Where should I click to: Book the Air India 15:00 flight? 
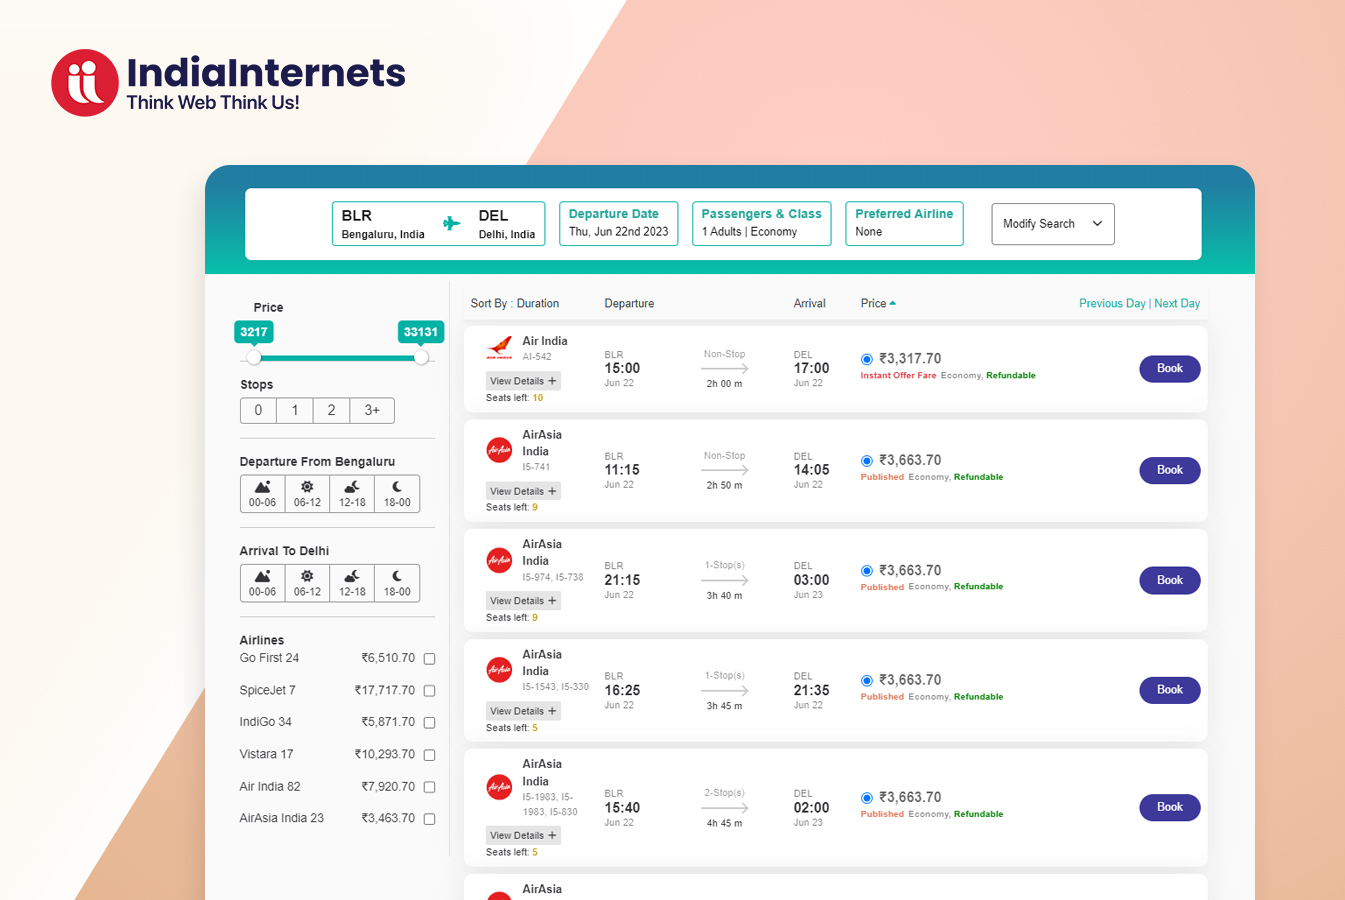(1170, 369)
